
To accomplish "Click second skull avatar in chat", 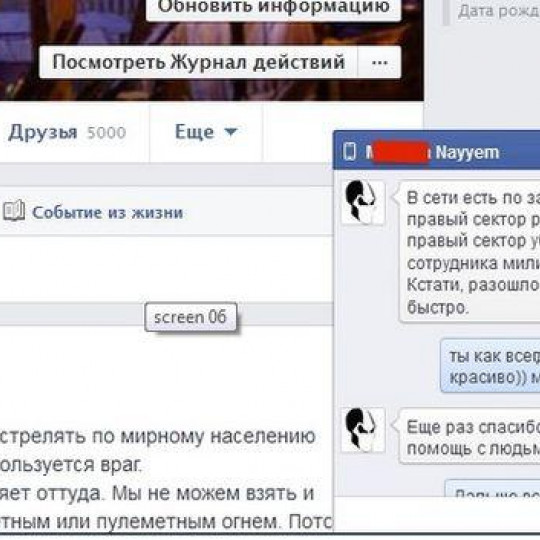I will [363, 429].
